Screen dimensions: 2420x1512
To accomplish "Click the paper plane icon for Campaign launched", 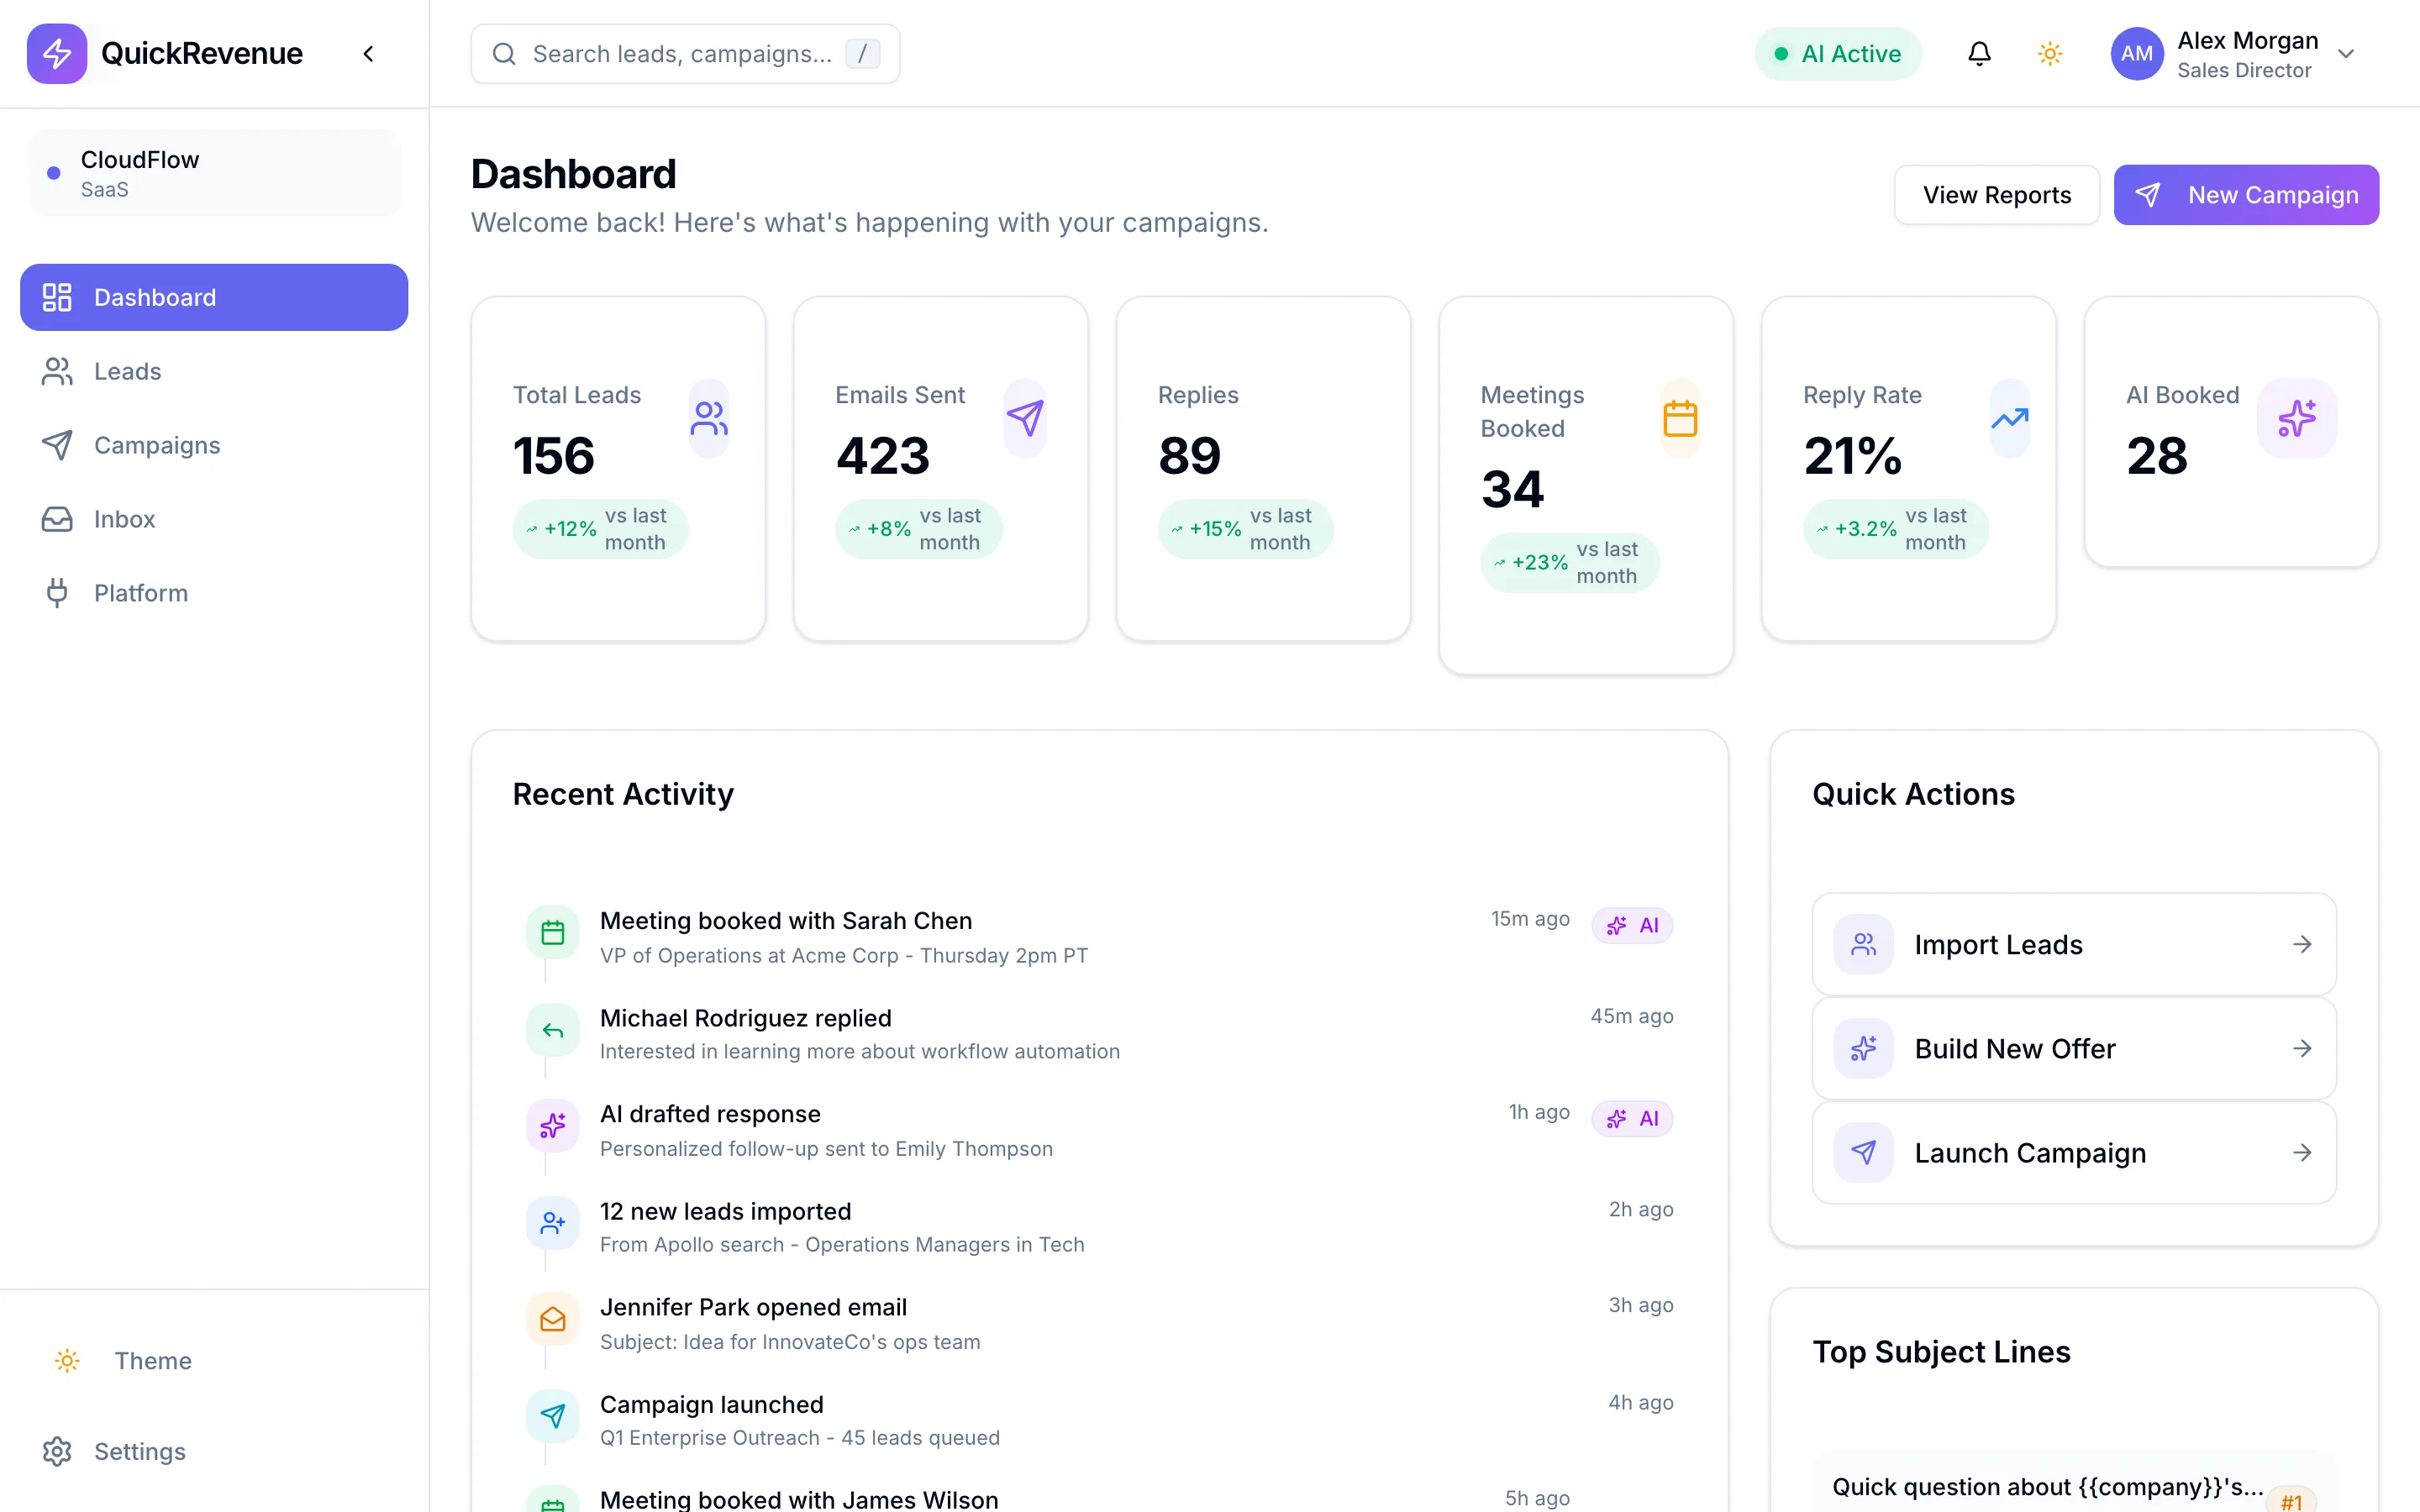I will tap(553, 1416).
